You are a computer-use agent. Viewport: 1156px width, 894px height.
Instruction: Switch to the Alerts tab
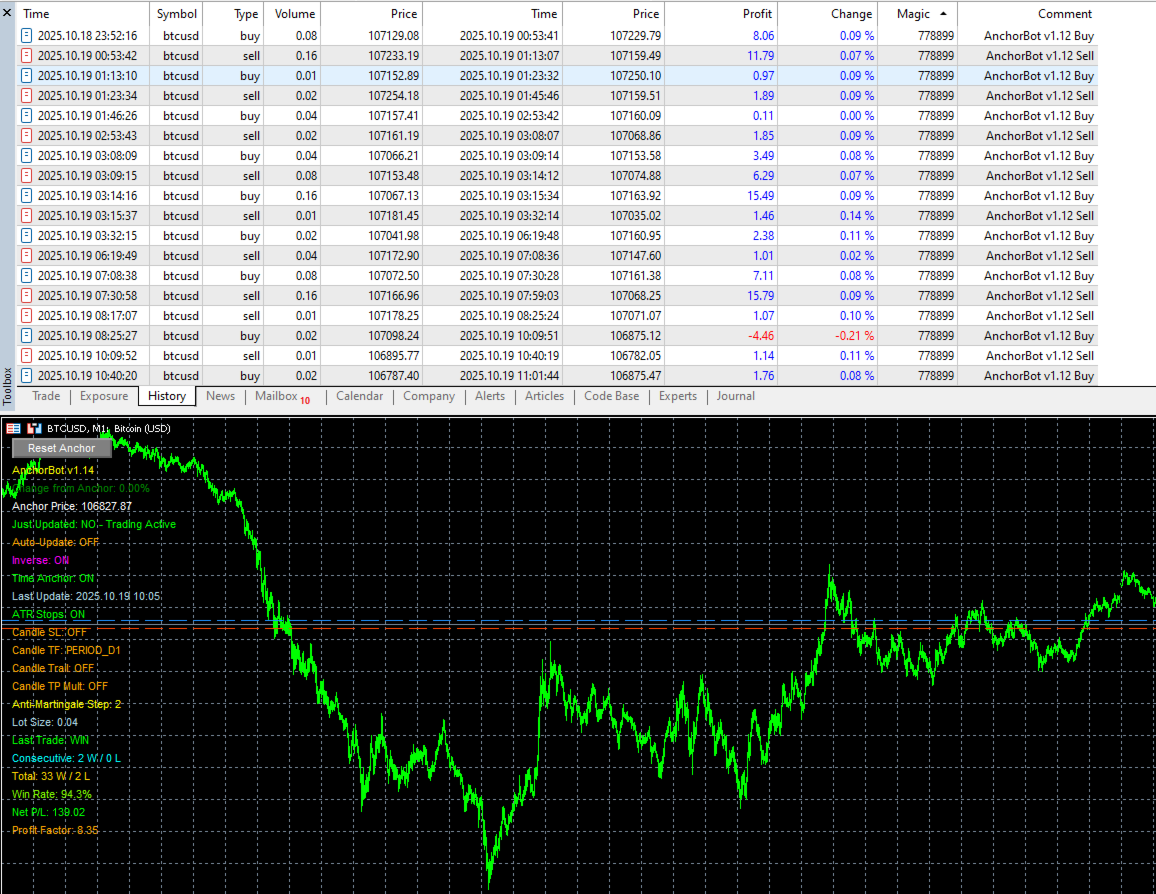[490, 396]
